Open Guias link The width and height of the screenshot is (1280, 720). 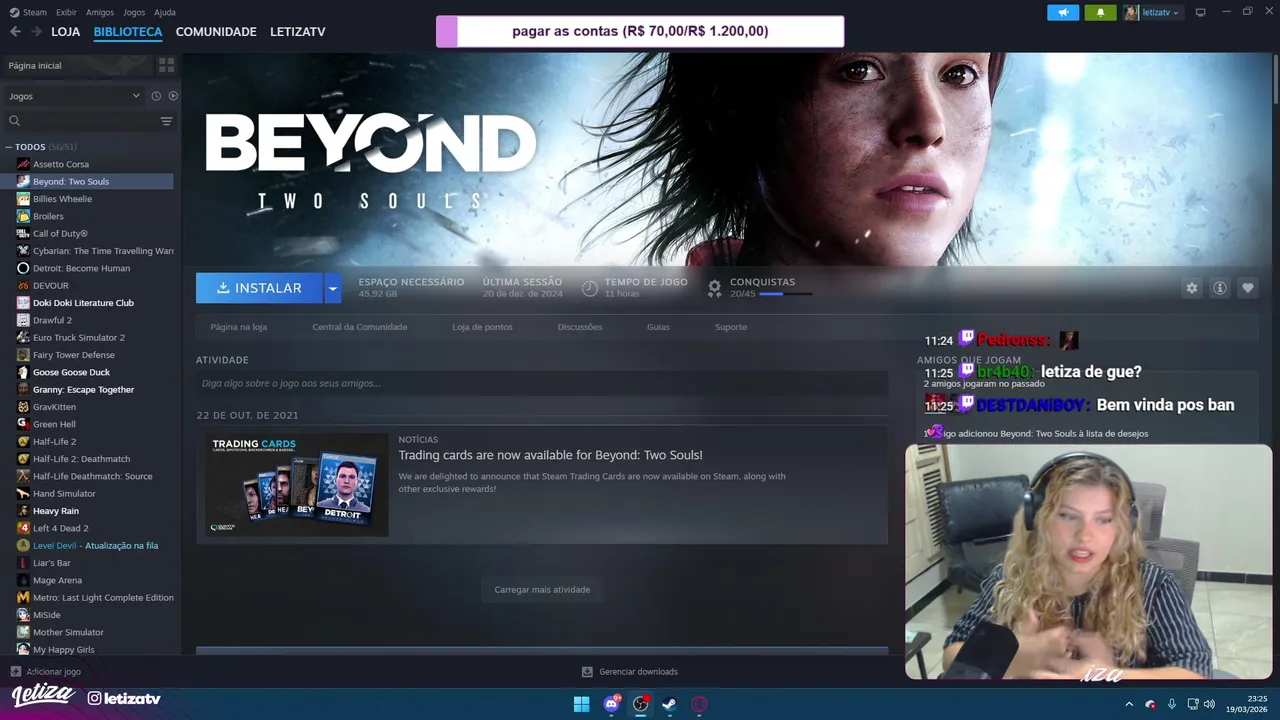(x=658, y=327)
